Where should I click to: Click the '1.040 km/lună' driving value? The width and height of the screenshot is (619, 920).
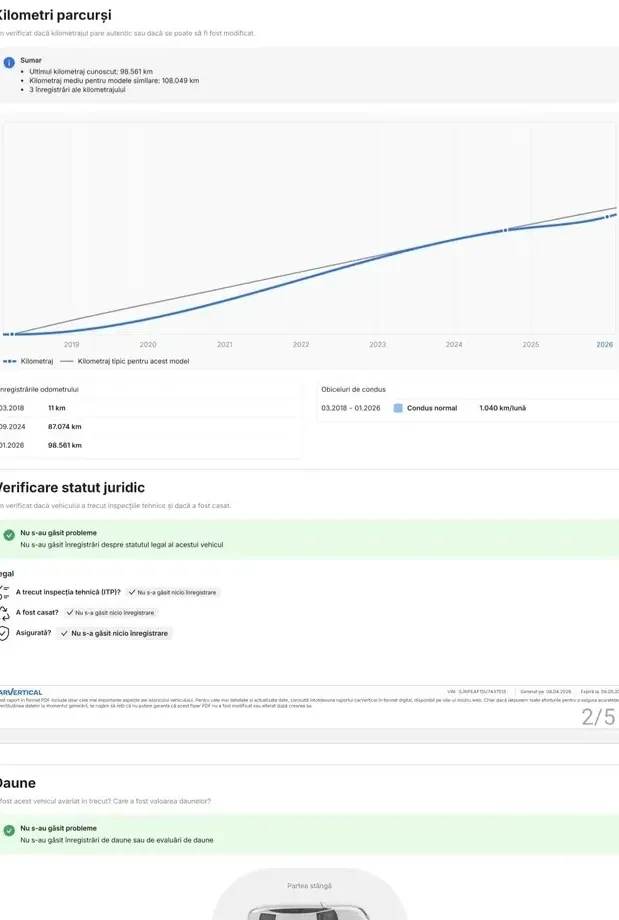[x=502, y=408]
